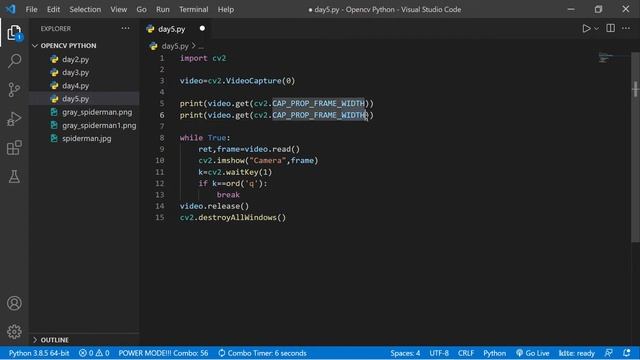Click the VS Code logo icon
Image resolution: width=640 pixels, height=360 pixels.
pos(11,9)
